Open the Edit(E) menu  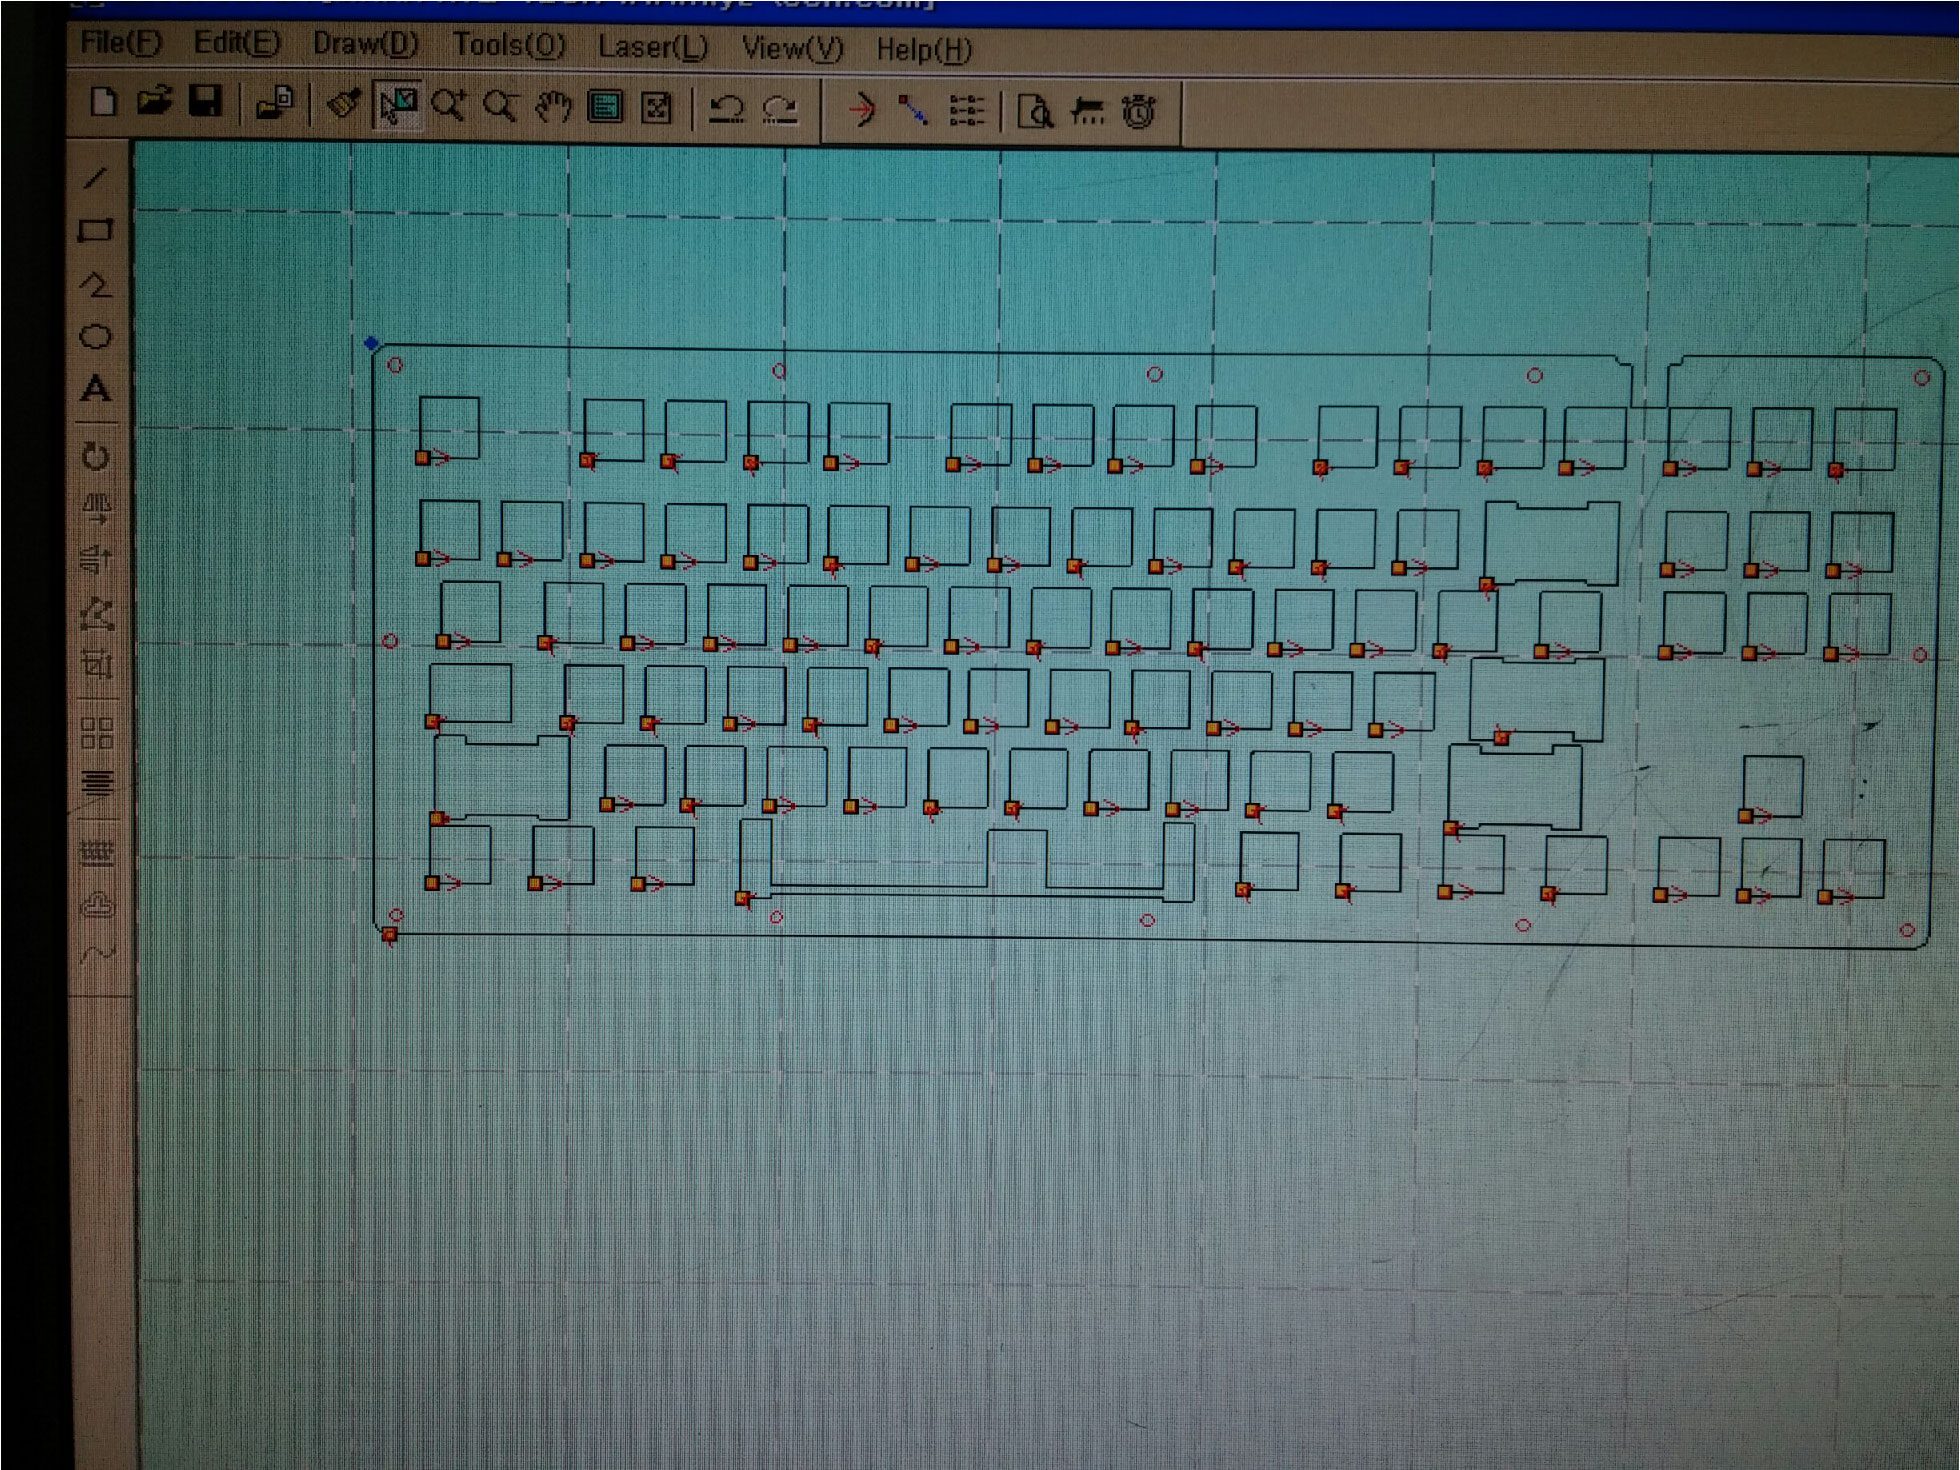(237, 43)
